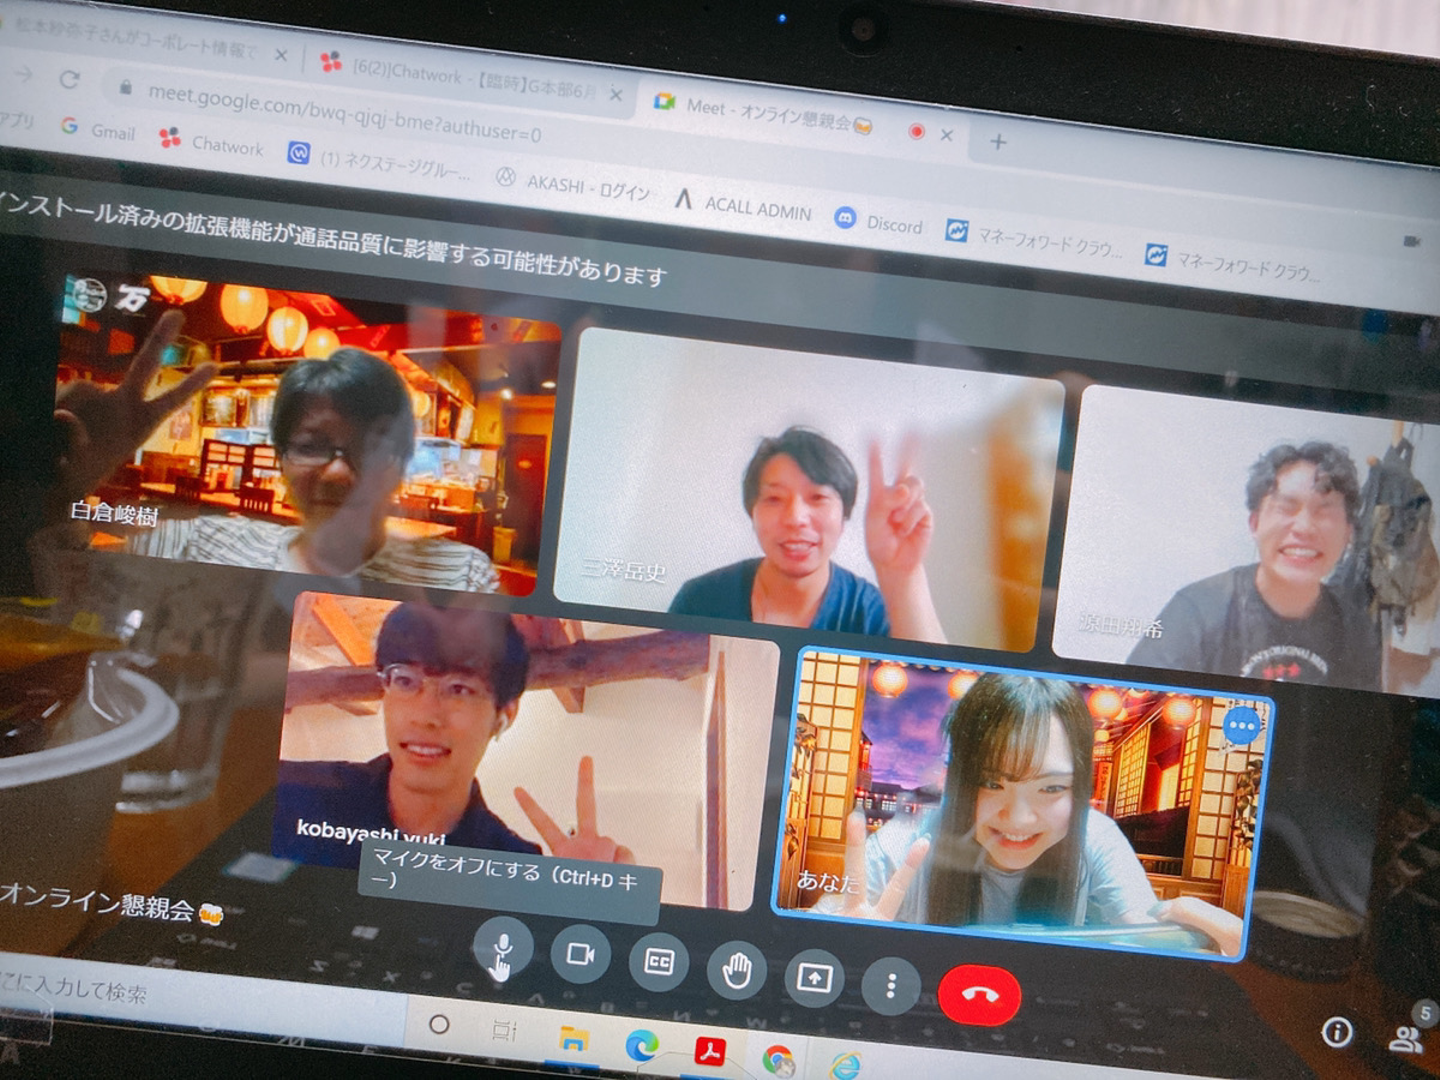This screenshot has width=1440, height=1080.
Task: Focus the meet.google.com address bar
Action: pyautogui.click(x=345, y=114)
